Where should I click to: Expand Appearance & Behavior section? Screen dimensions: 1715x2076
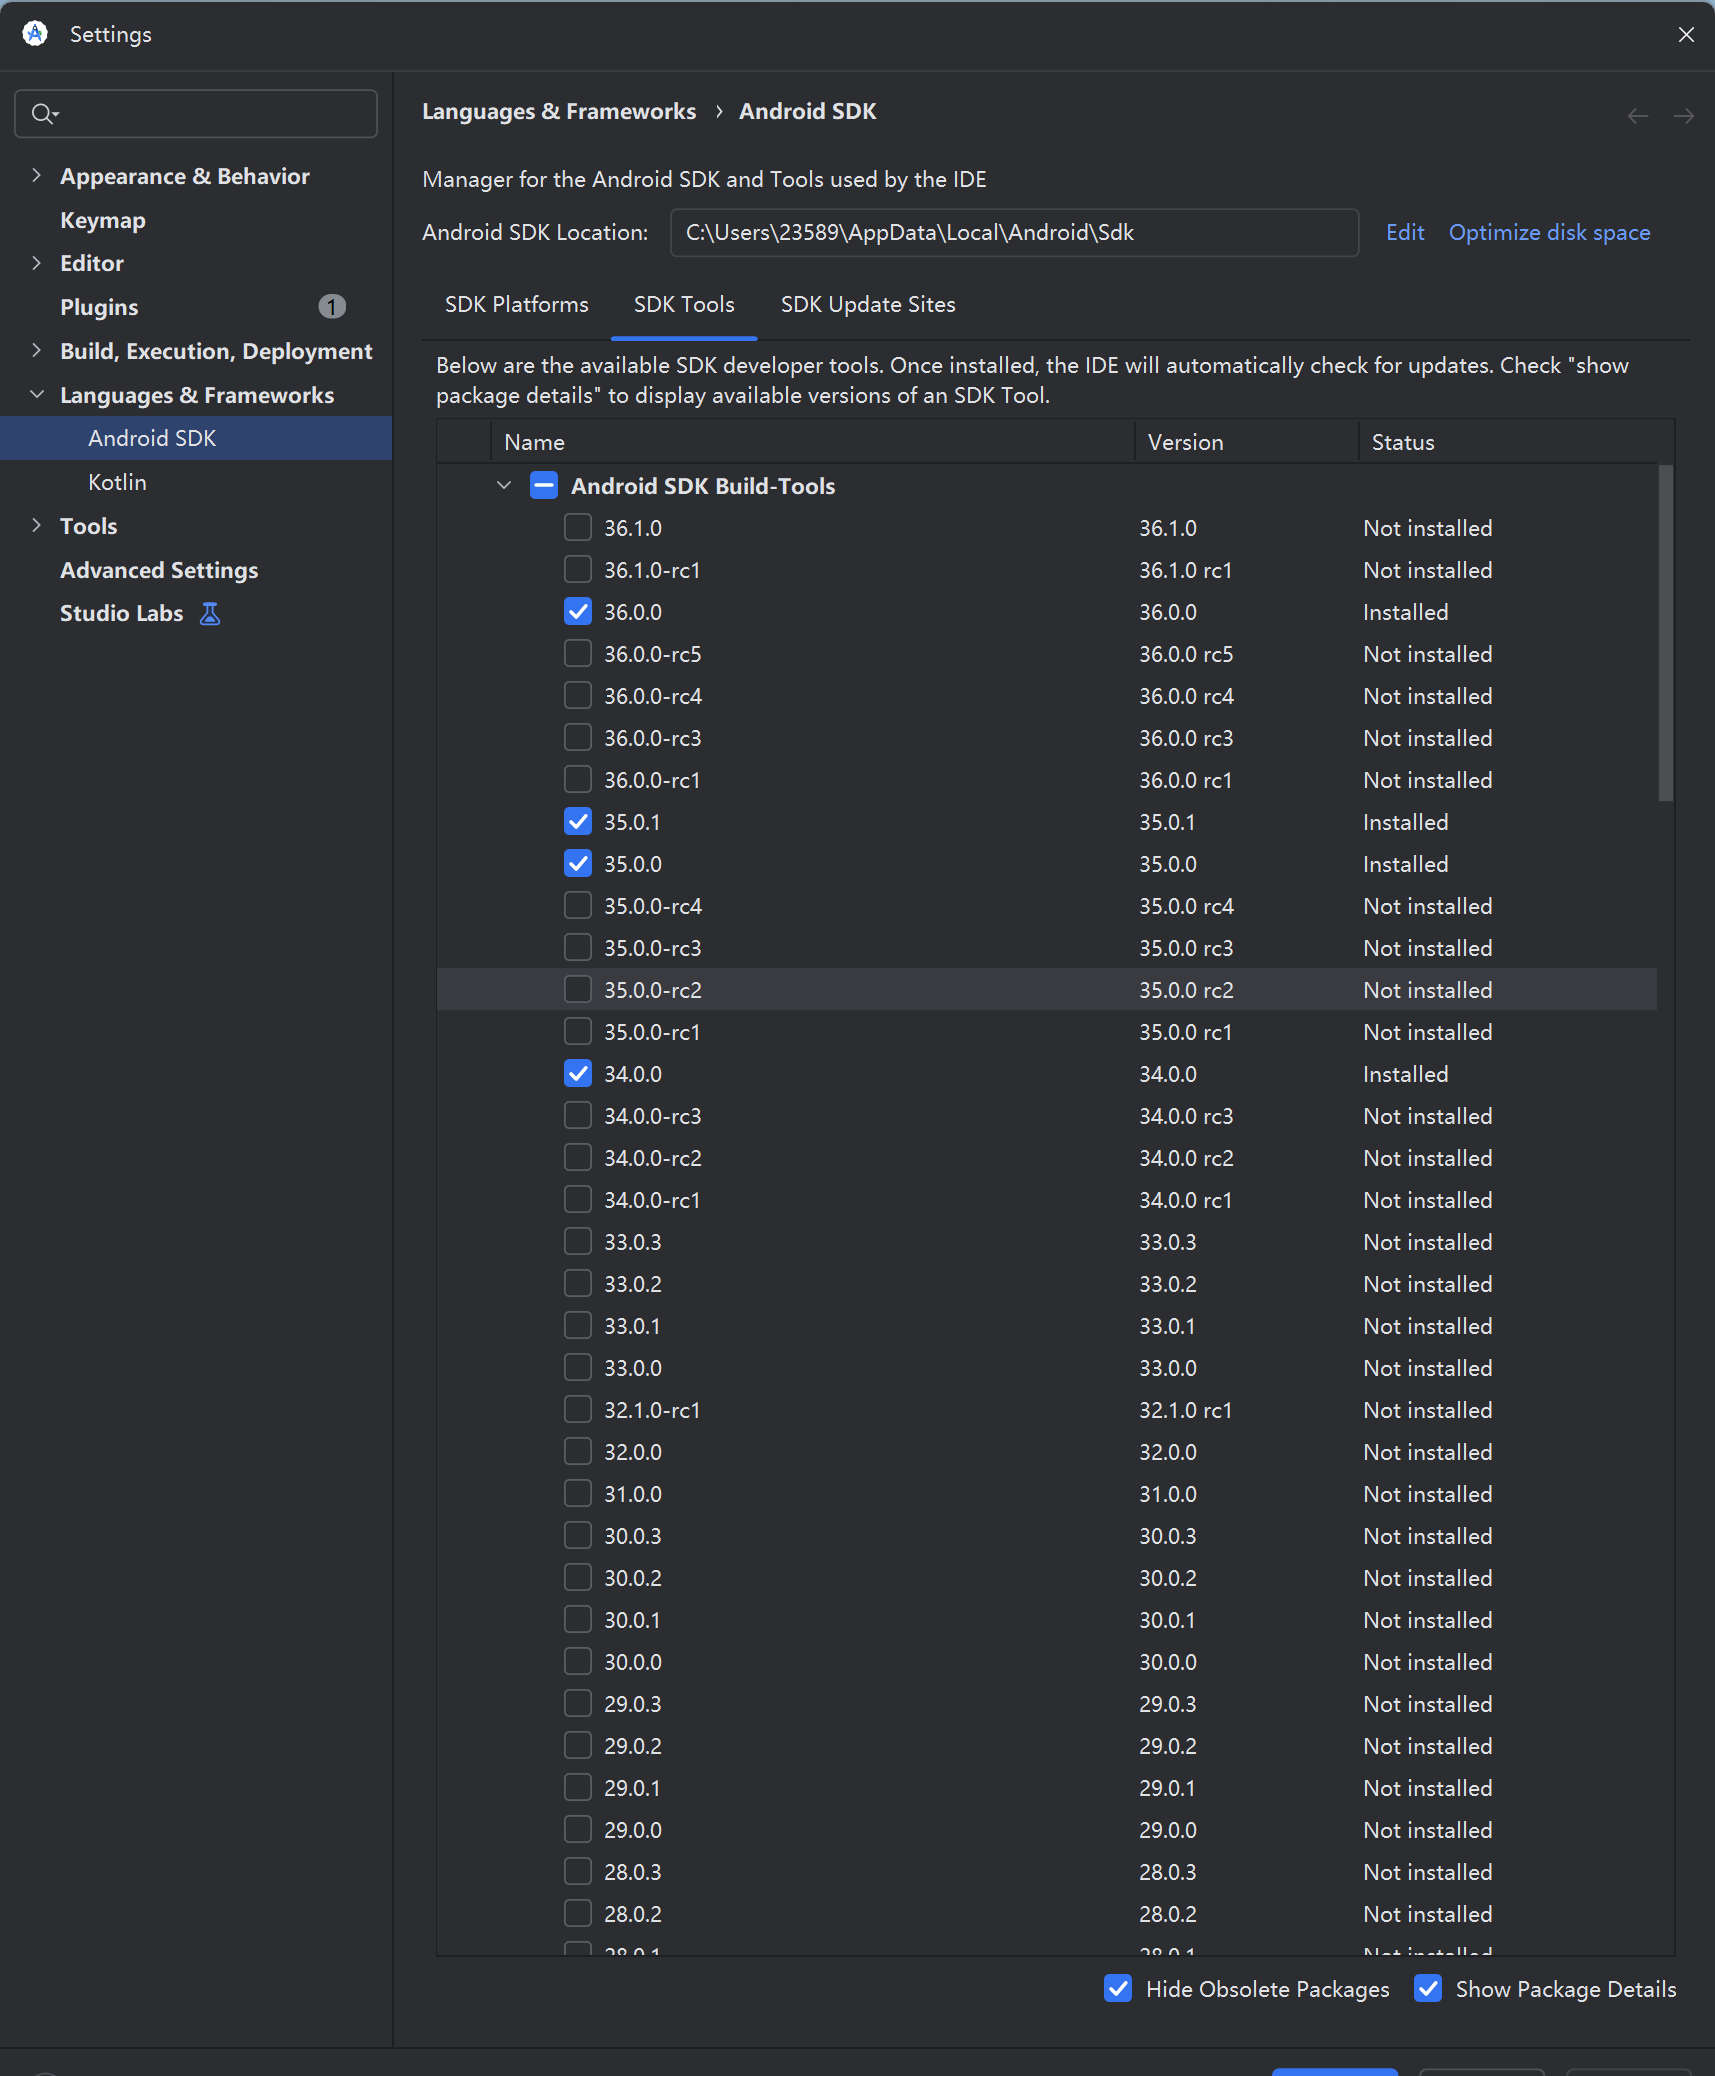tap(37, 175)
